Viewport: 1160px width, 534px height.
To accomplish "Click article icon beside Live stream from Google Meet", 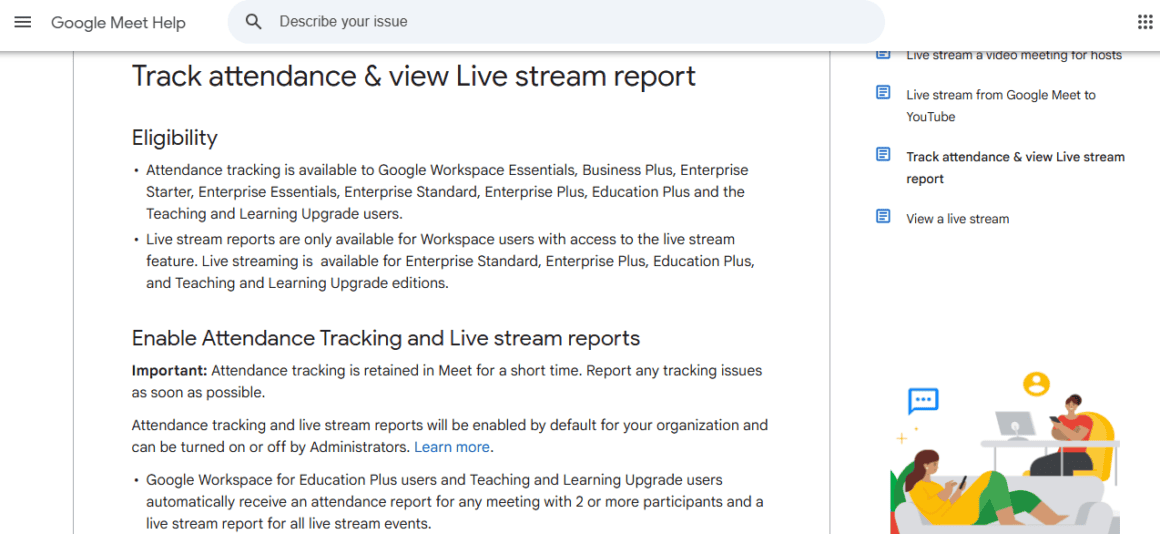I will point(883,93).
